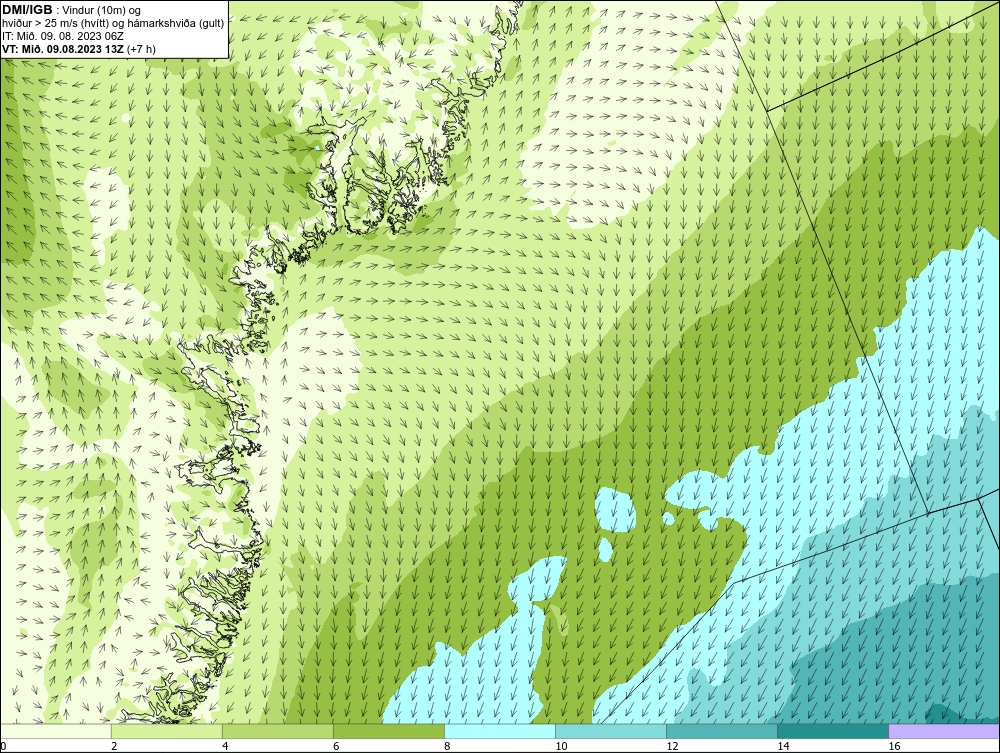Click the purple legend swatch above 16 m/s
The width and height of the screenshot is (1000, 753).
click(x=943, y=731)
